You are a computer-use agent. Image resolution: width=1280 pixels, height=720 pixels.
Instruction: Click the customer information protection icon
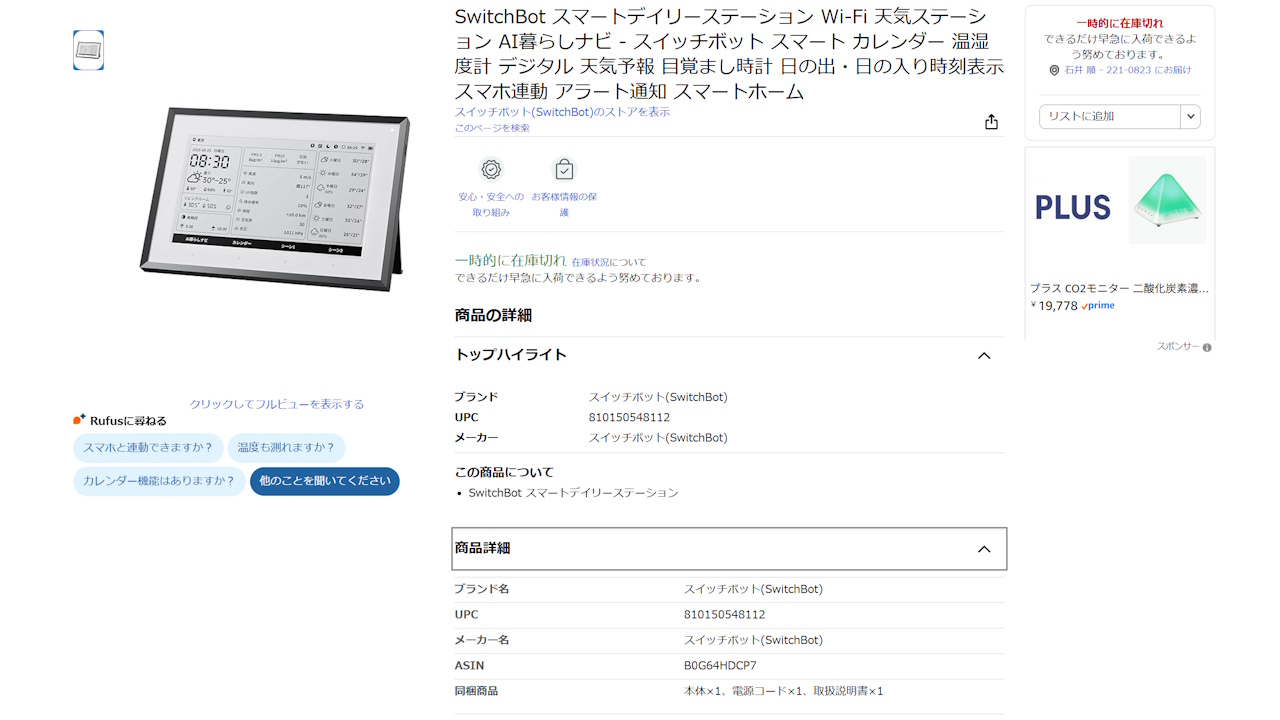pyautogui.click(x=564, y=169)
